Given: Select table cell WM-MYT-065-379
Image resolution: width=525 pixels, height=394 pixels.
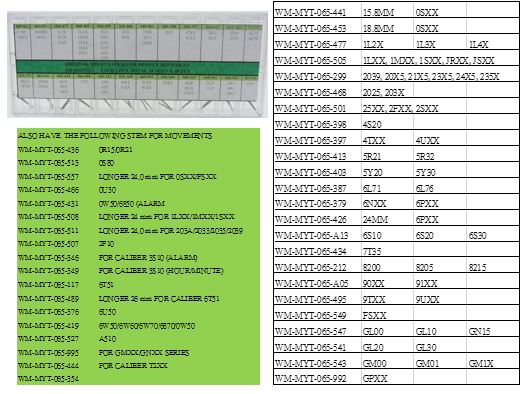Looking at the screenshot, I should (x=317, y=201).
